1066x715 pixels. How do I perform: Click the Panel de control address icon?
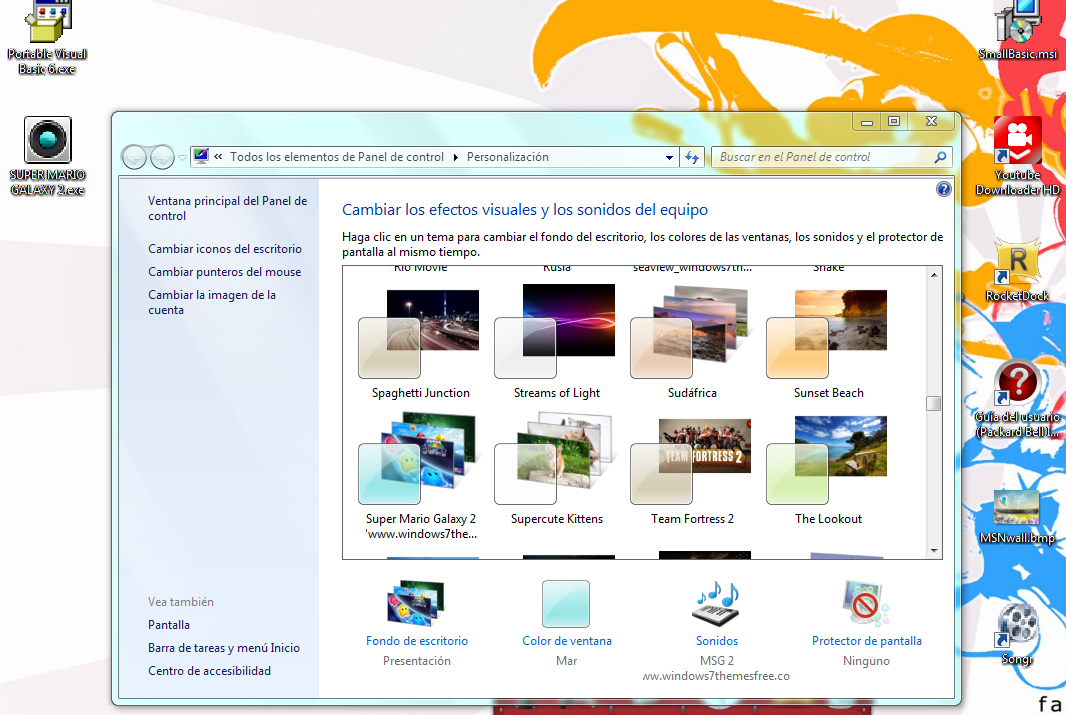[201, 156]
